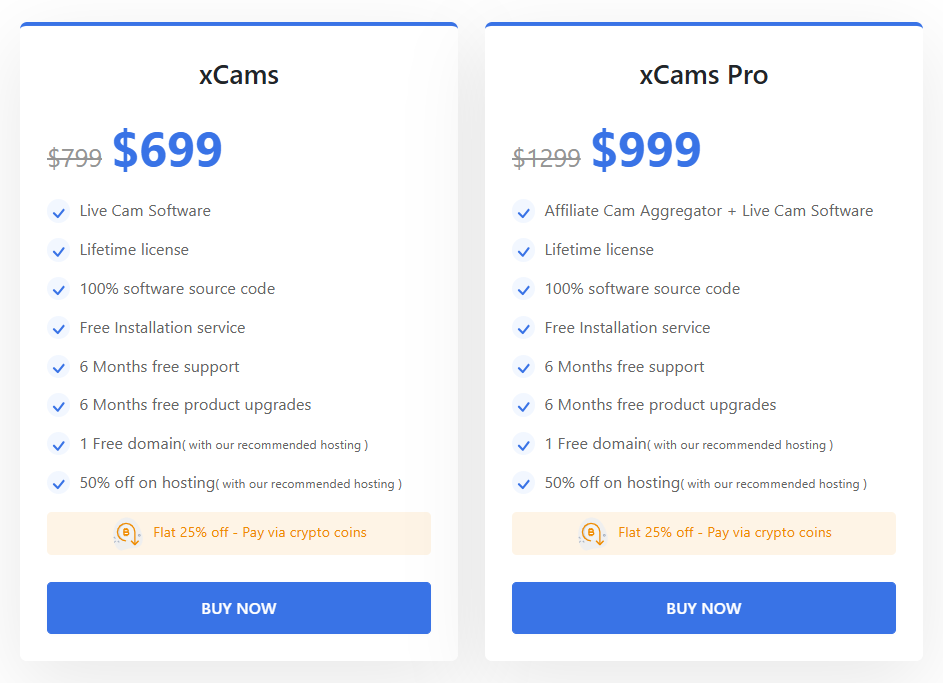Screen dimensions: 943x683
Task: Click the checkmark by xCams Free Installation service
Action: pos(58,328)
